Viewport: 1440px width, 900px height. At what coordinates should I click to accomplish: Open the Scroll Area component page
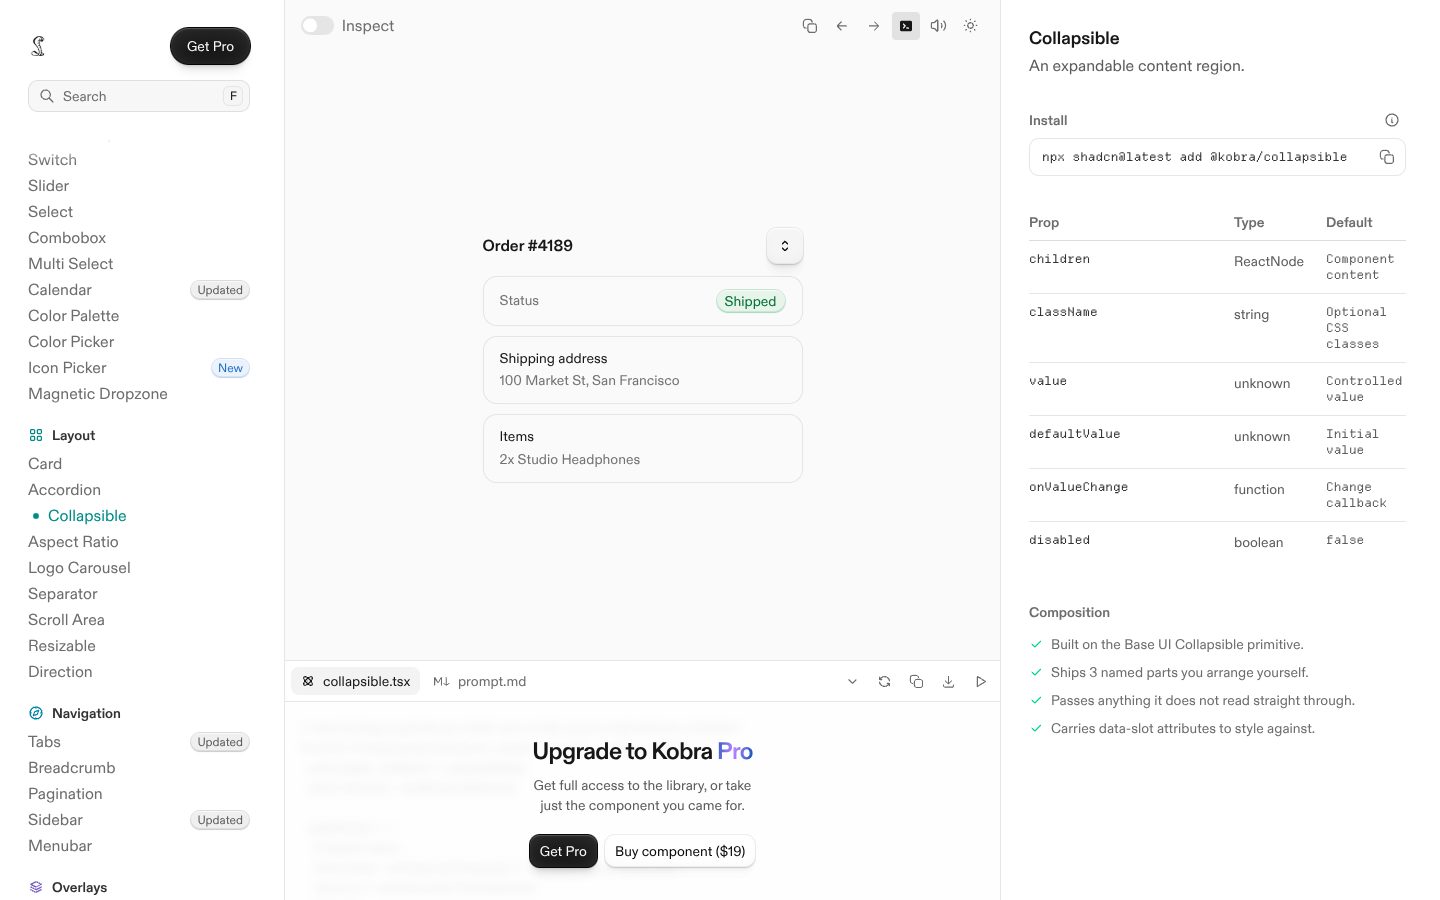tap(66, 620)
